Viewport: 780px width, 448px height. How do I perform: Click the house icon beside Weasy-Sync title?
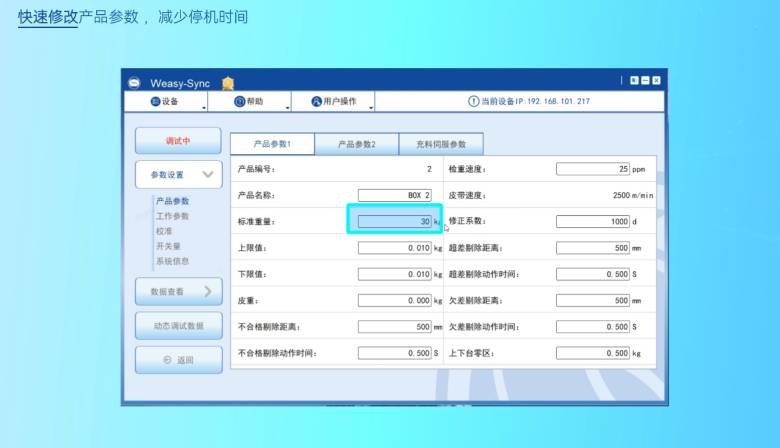228,83
